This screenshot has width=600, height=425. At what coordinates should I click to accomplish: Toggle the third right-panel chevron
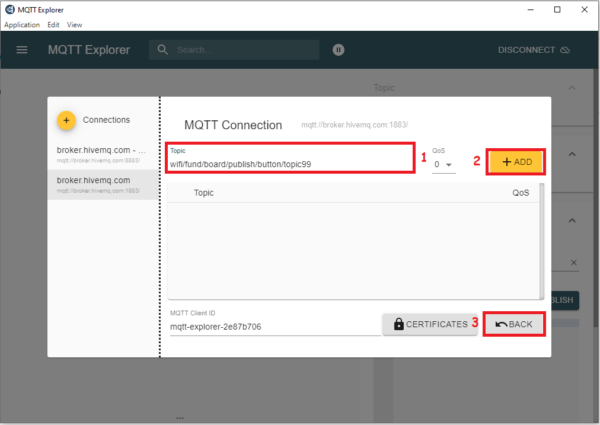pos(574,220)
